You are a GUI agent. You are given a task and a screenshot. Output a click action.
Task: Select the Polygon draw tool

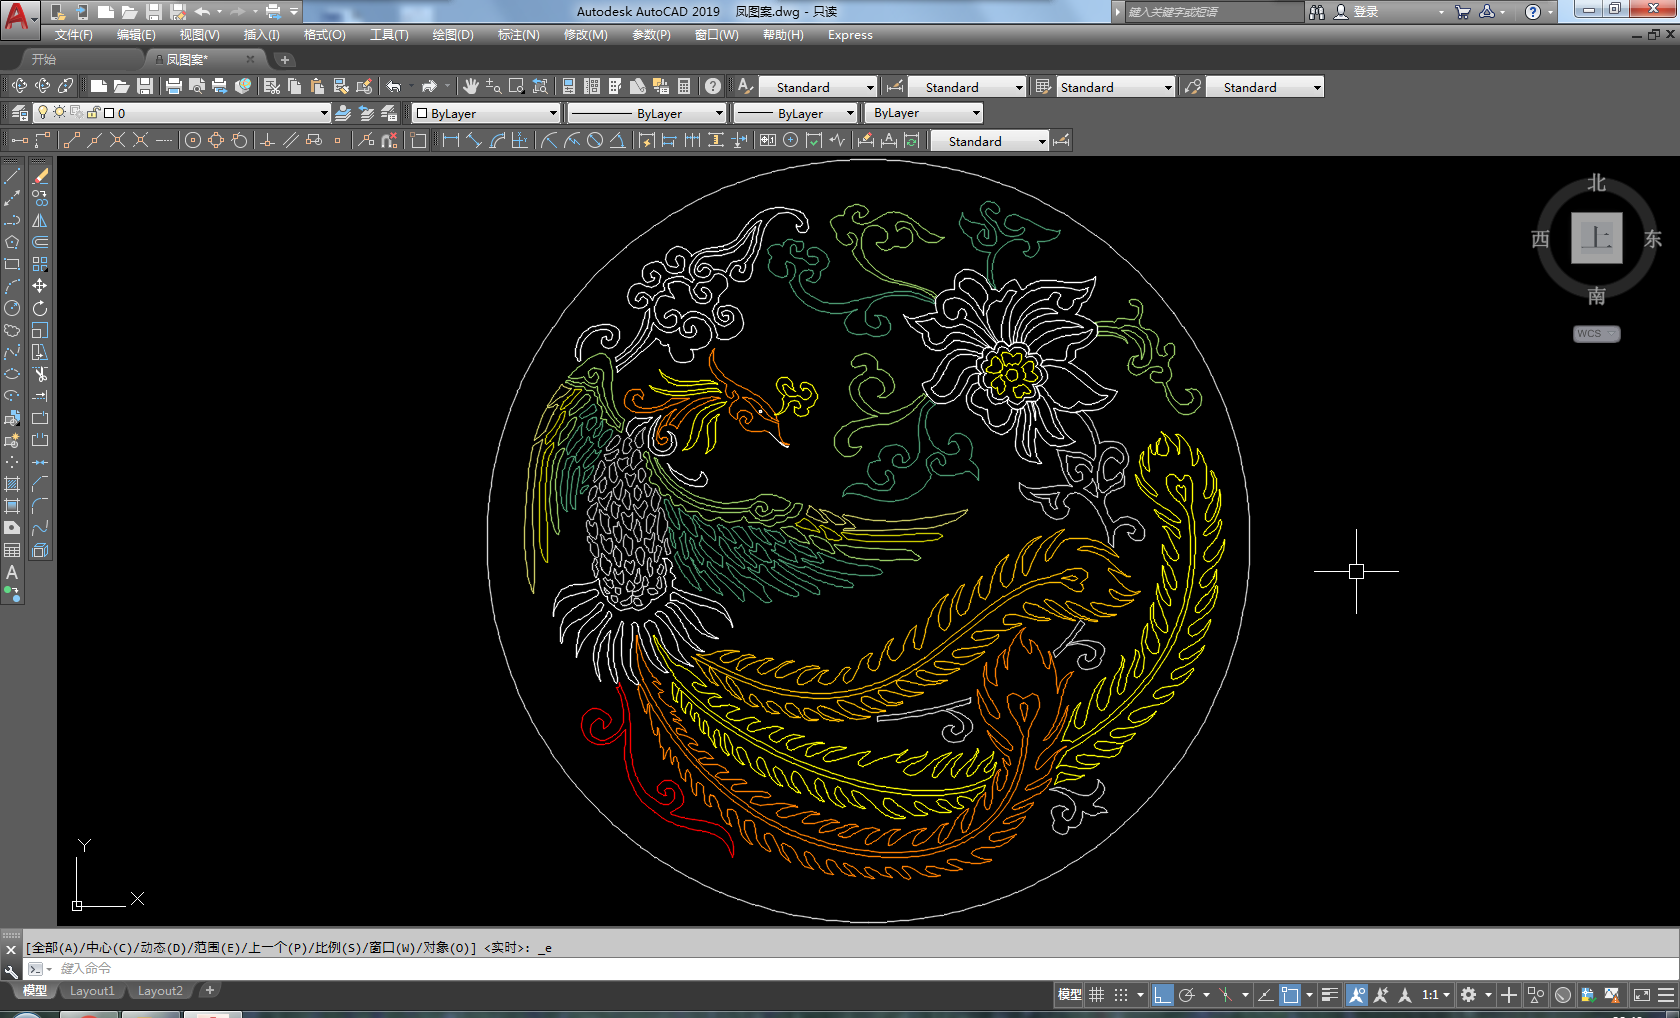[x=12, y=242]
